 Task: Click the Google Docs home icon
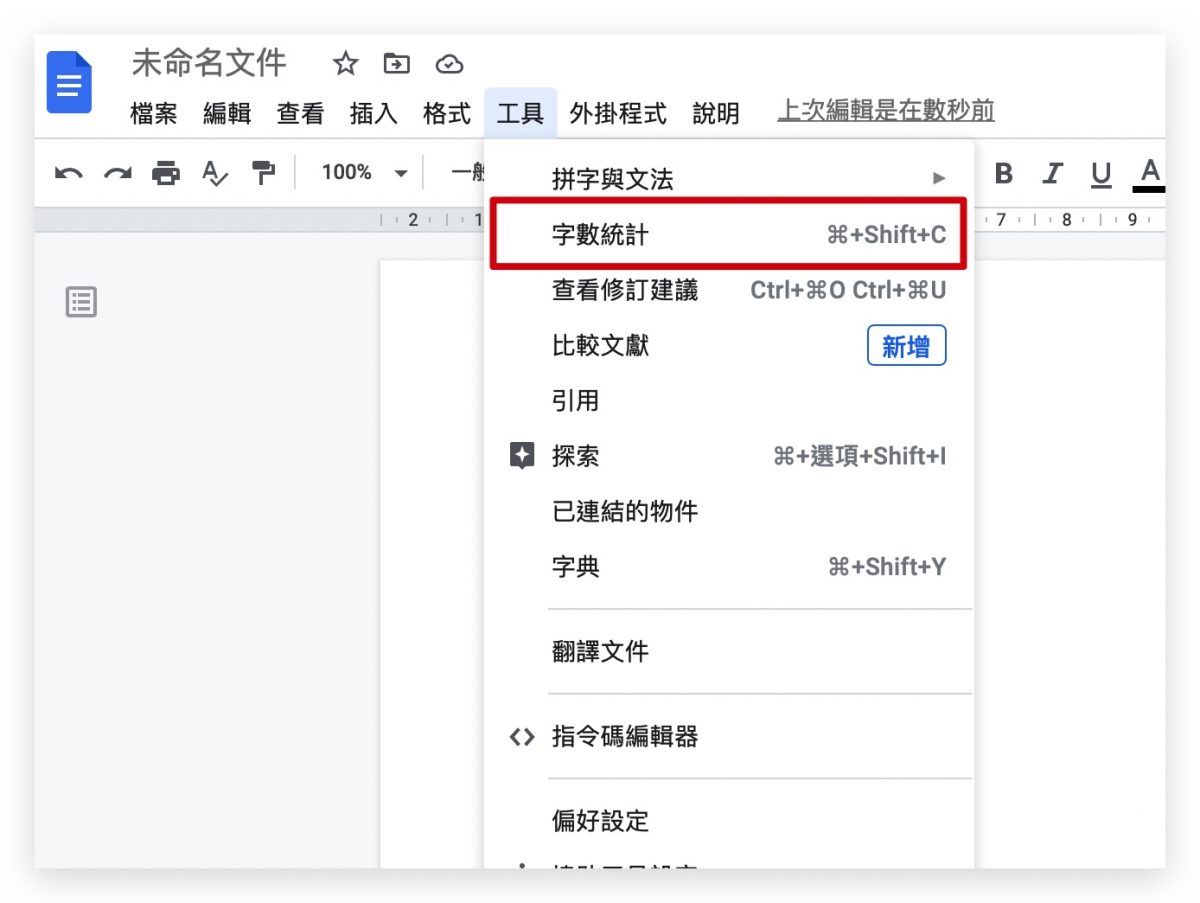[x=70, y=83]
